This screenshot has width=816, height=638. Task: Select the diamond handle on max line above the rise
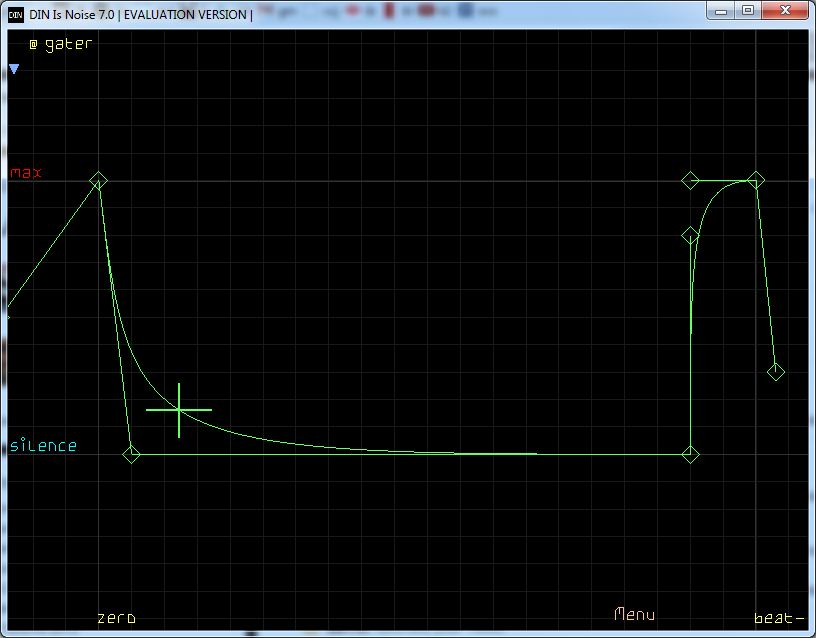click(x=690, y=180)
